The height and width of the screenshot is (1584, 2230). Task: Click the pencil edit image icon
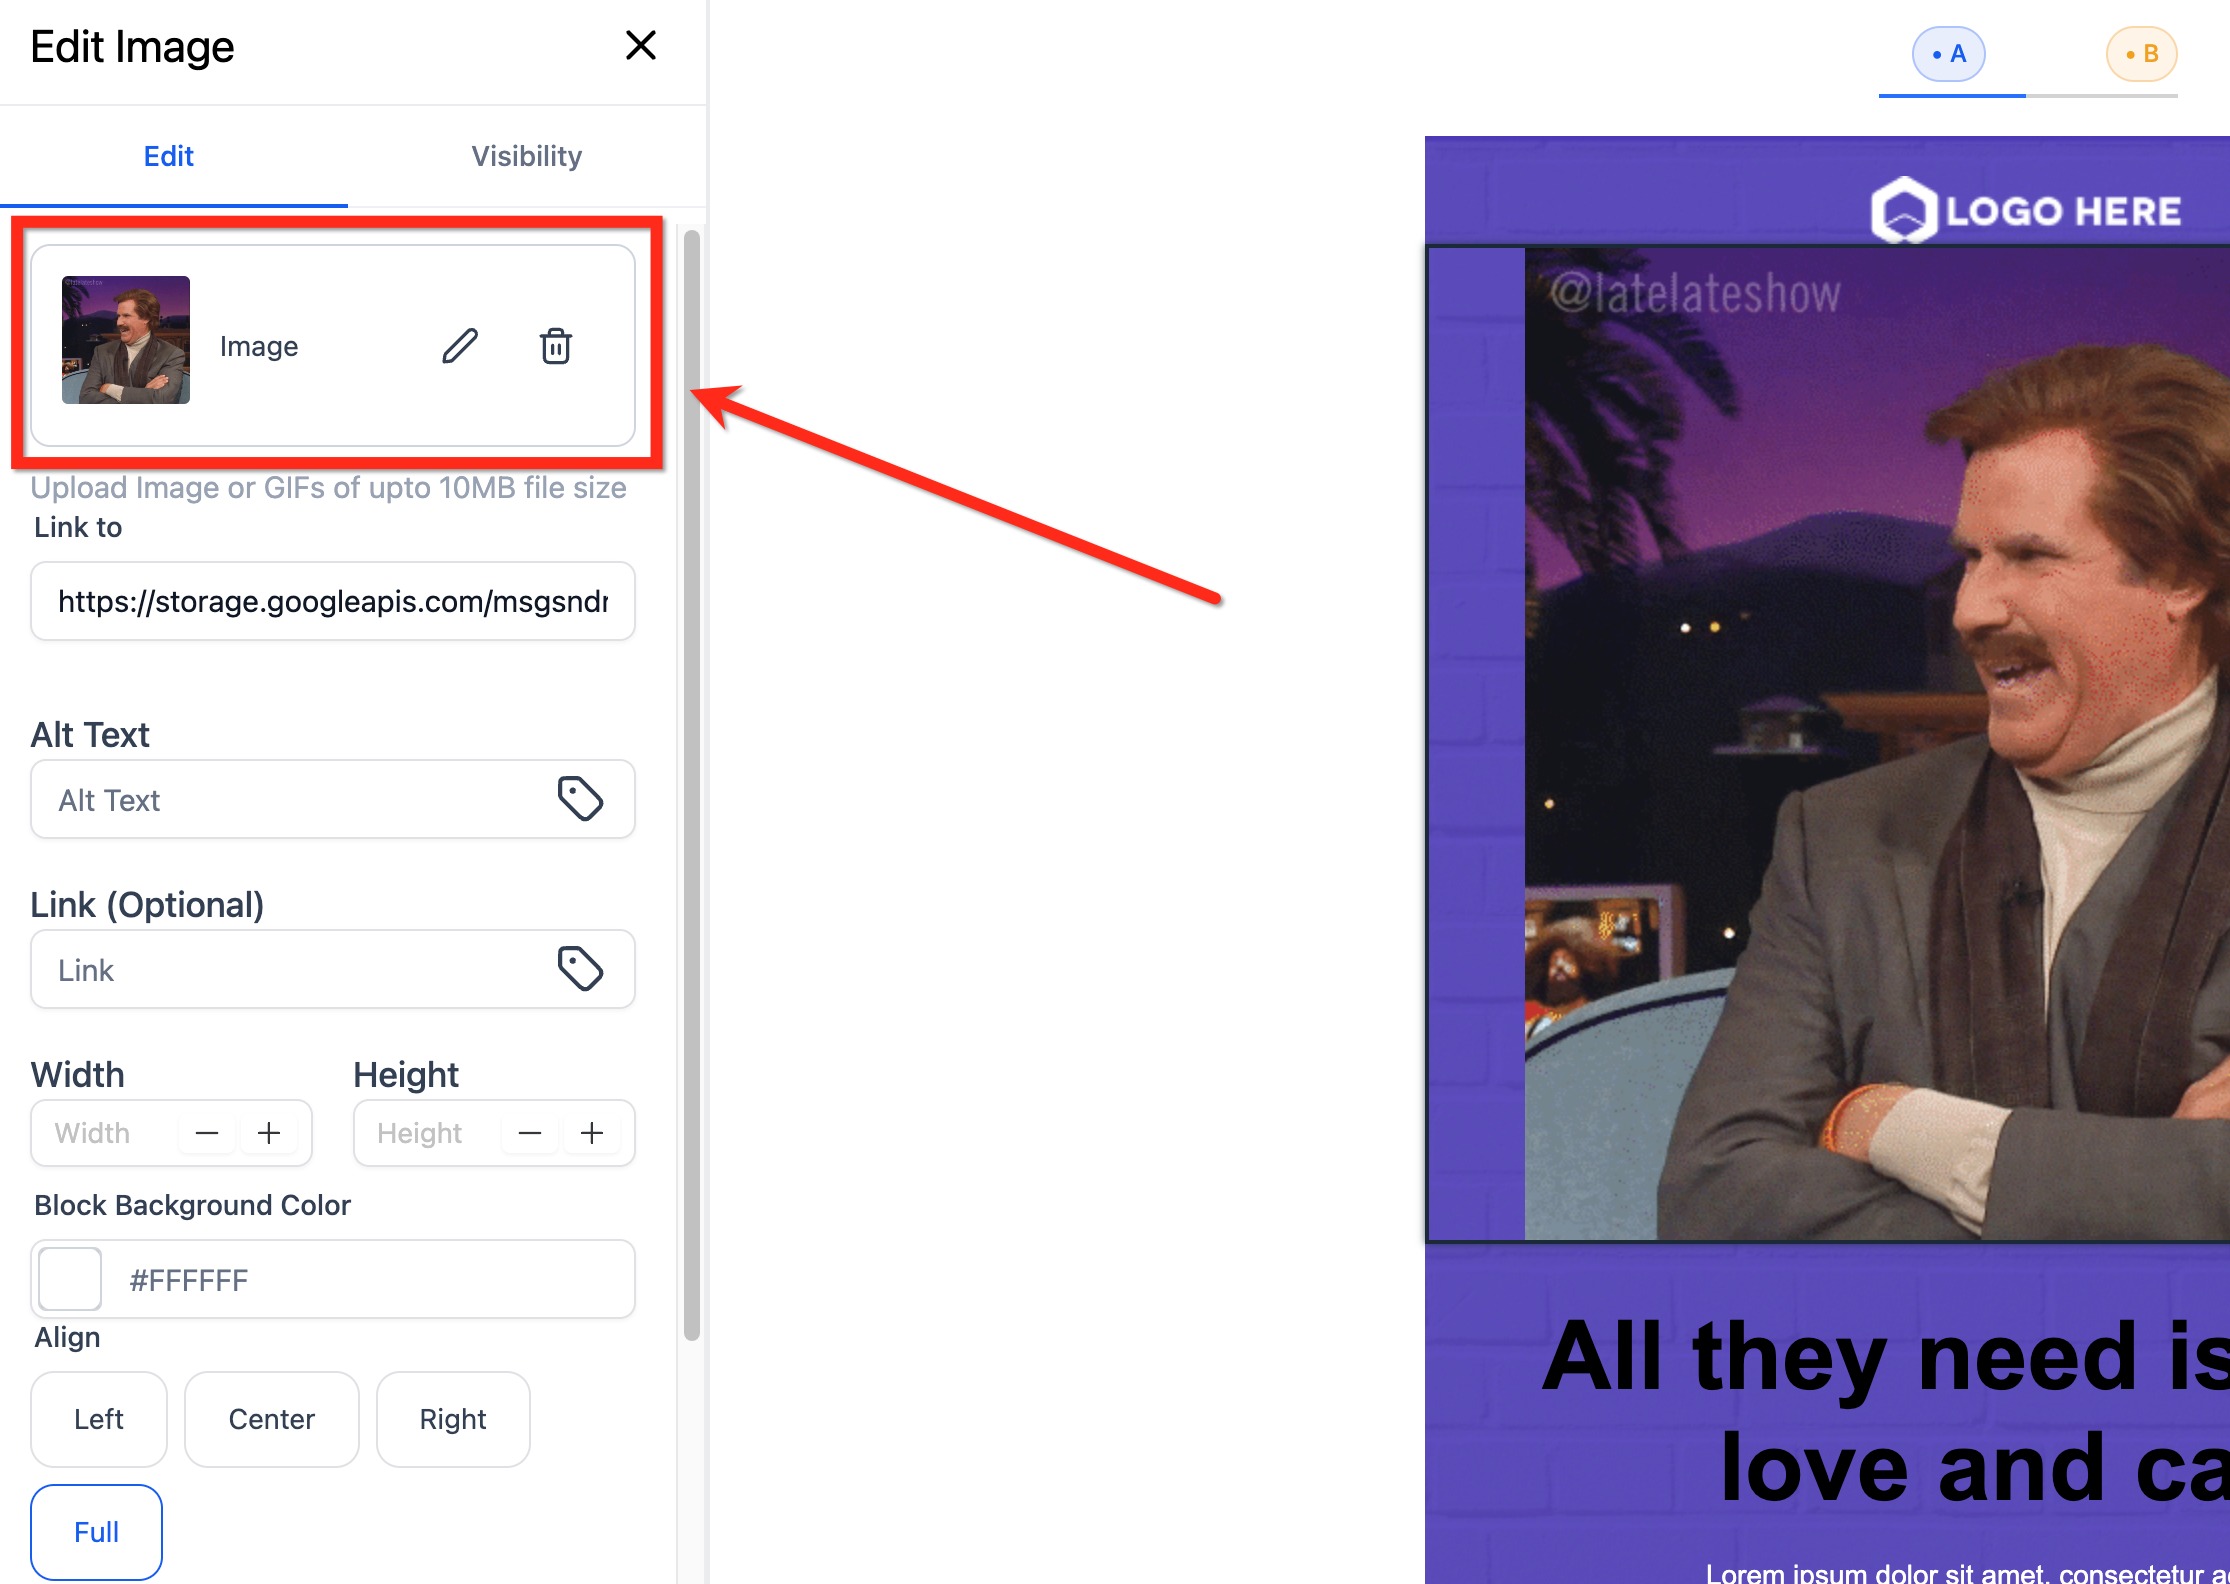point(460,346)
